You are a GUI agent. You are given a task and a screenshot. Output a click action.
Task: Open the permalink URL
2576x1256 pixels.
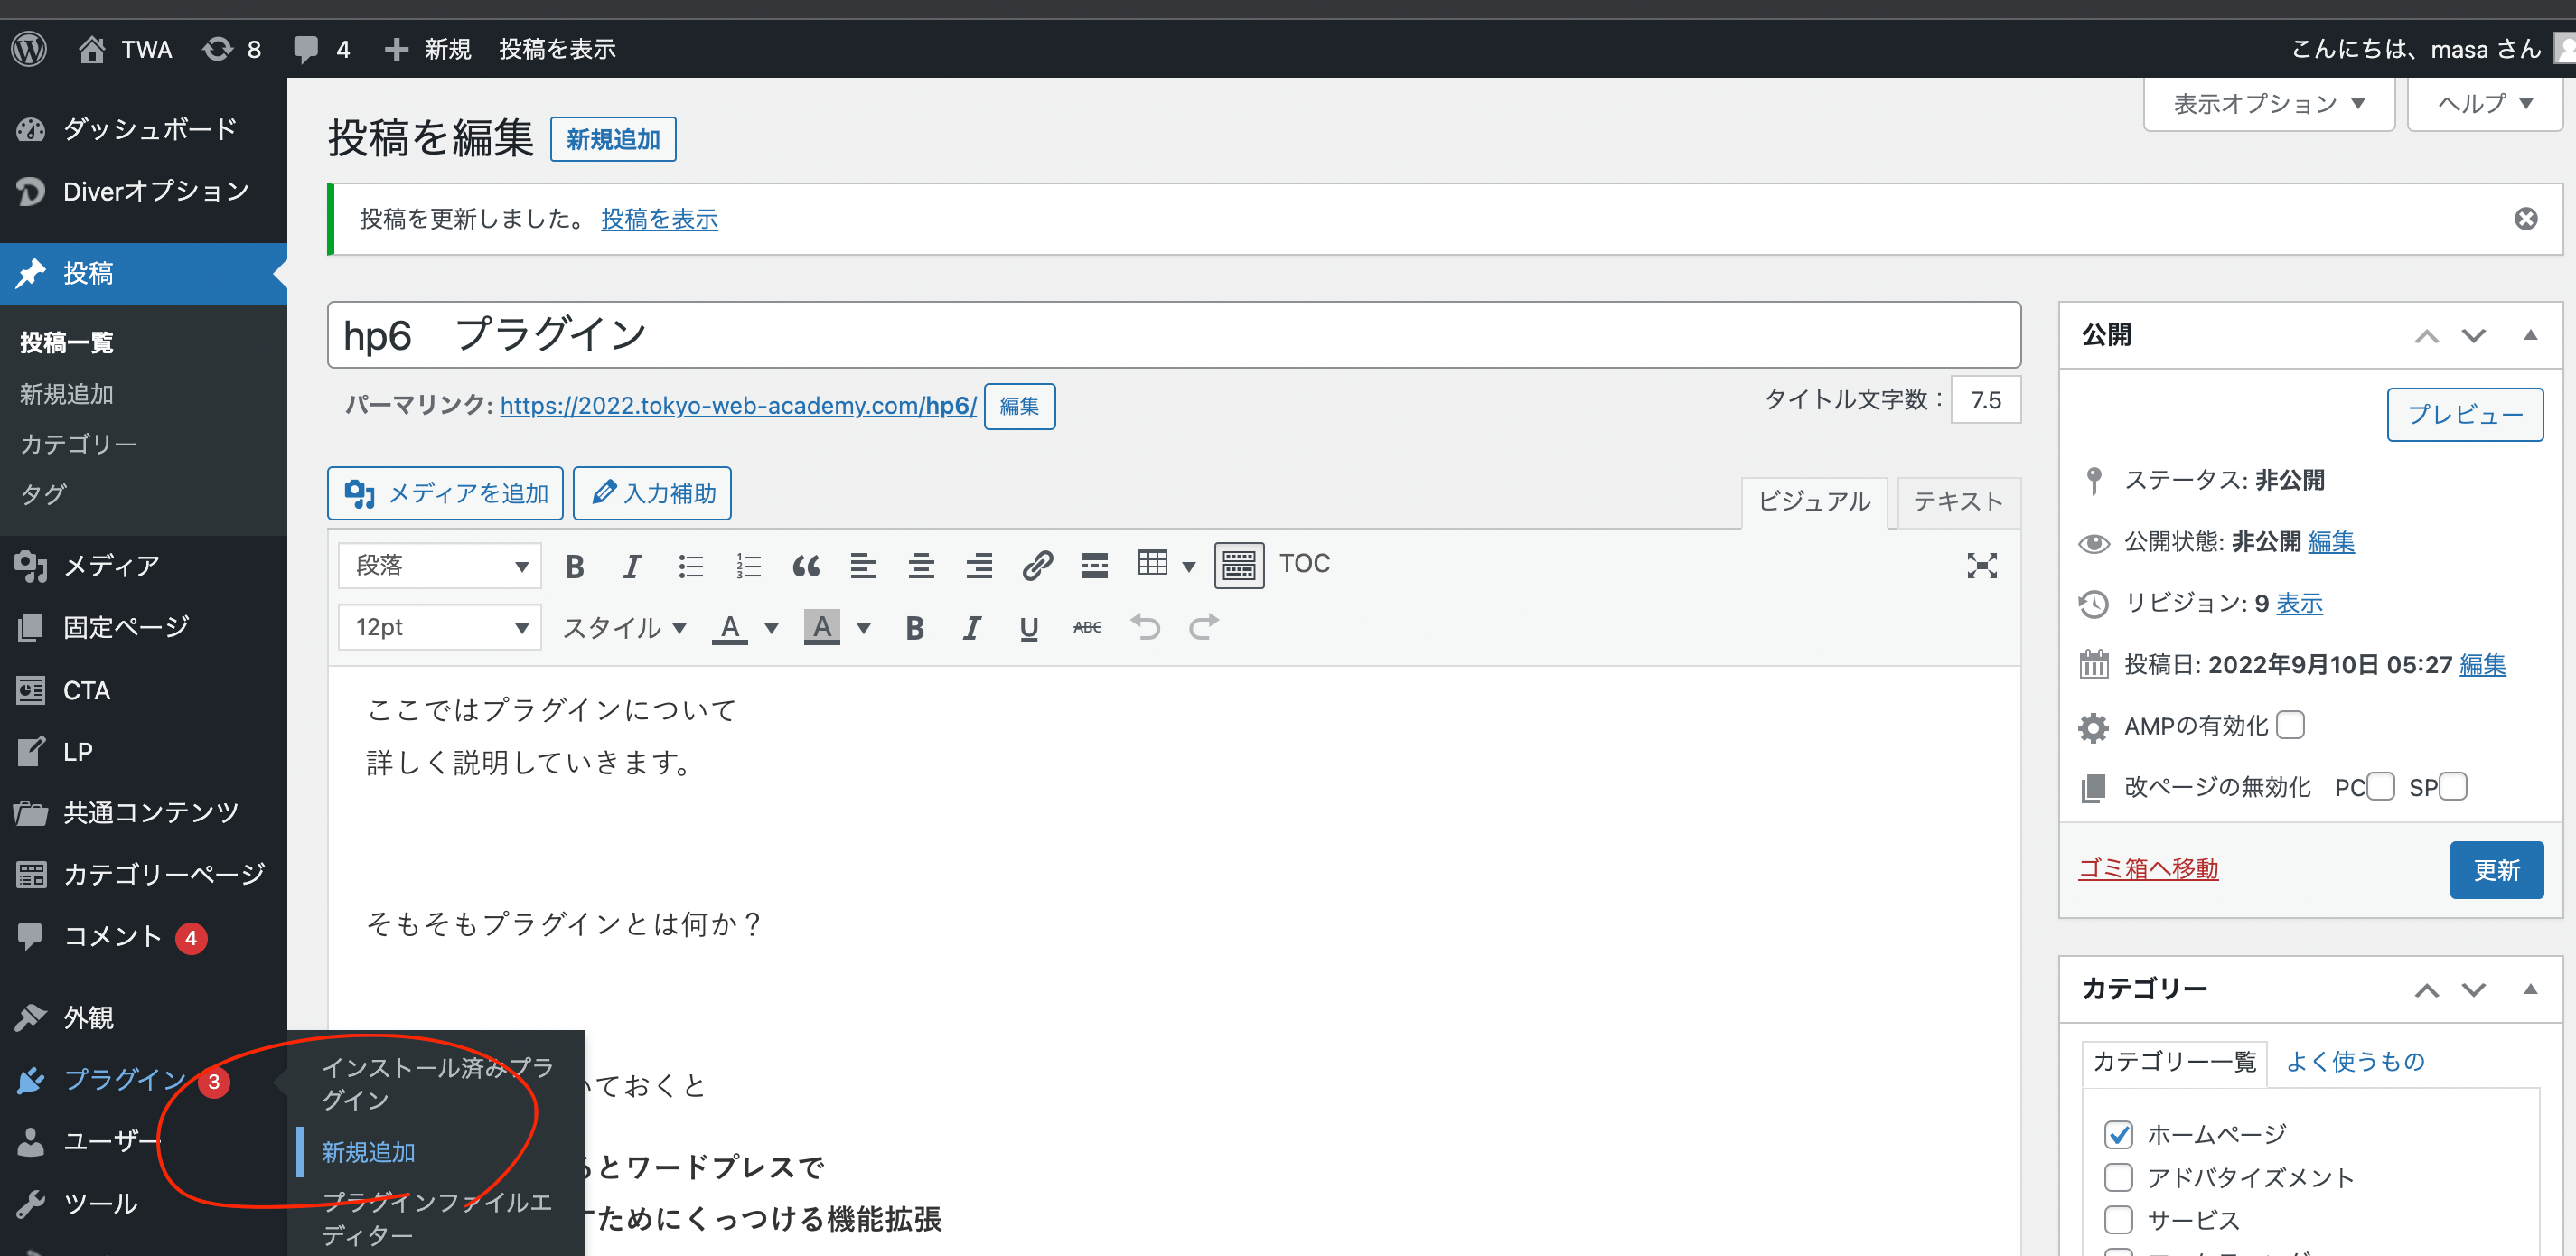click(x=738, y=405)
